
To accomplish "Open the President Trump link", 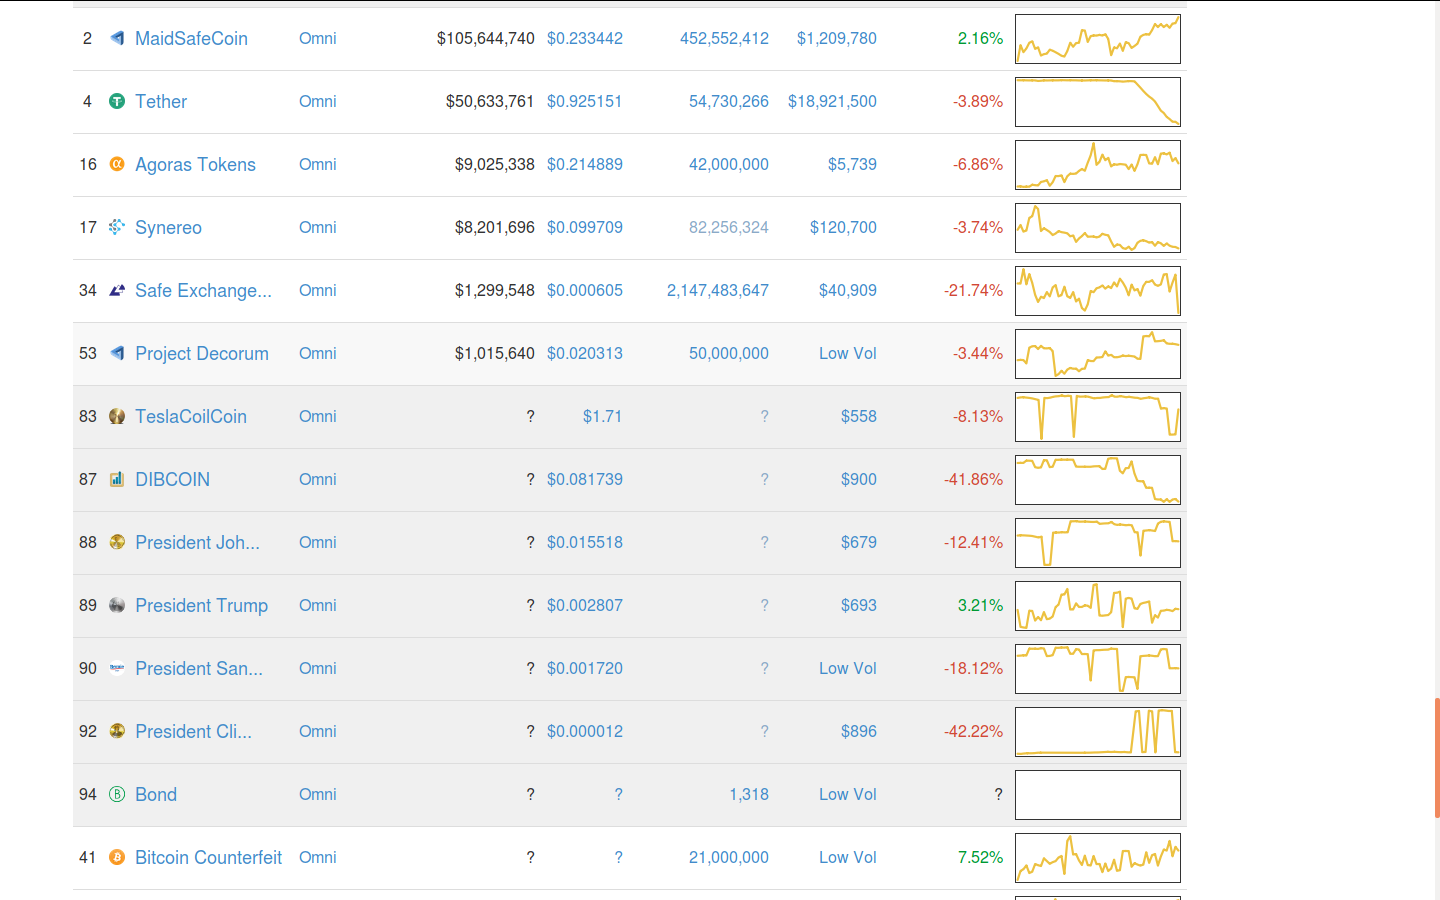I will click(x=201, y=605).
